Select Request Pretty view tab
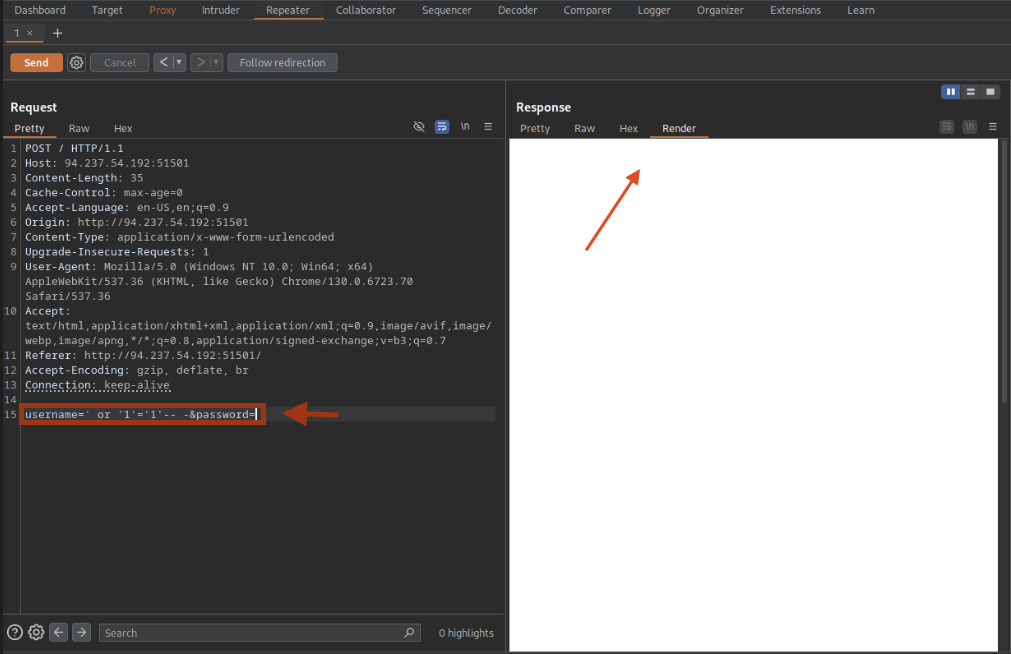Screen dimensions: 1011x654 [x=30, y=128]
